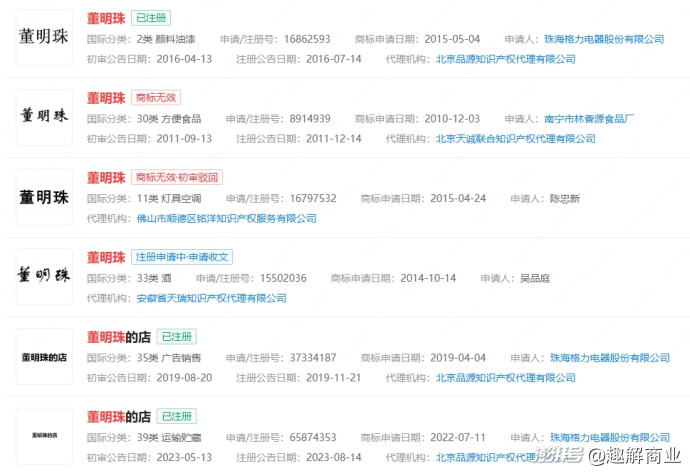This screenshot has width=690, height=476.
Task: Open 董明珠 title of registration 8914939
Action: coord(106,98)
